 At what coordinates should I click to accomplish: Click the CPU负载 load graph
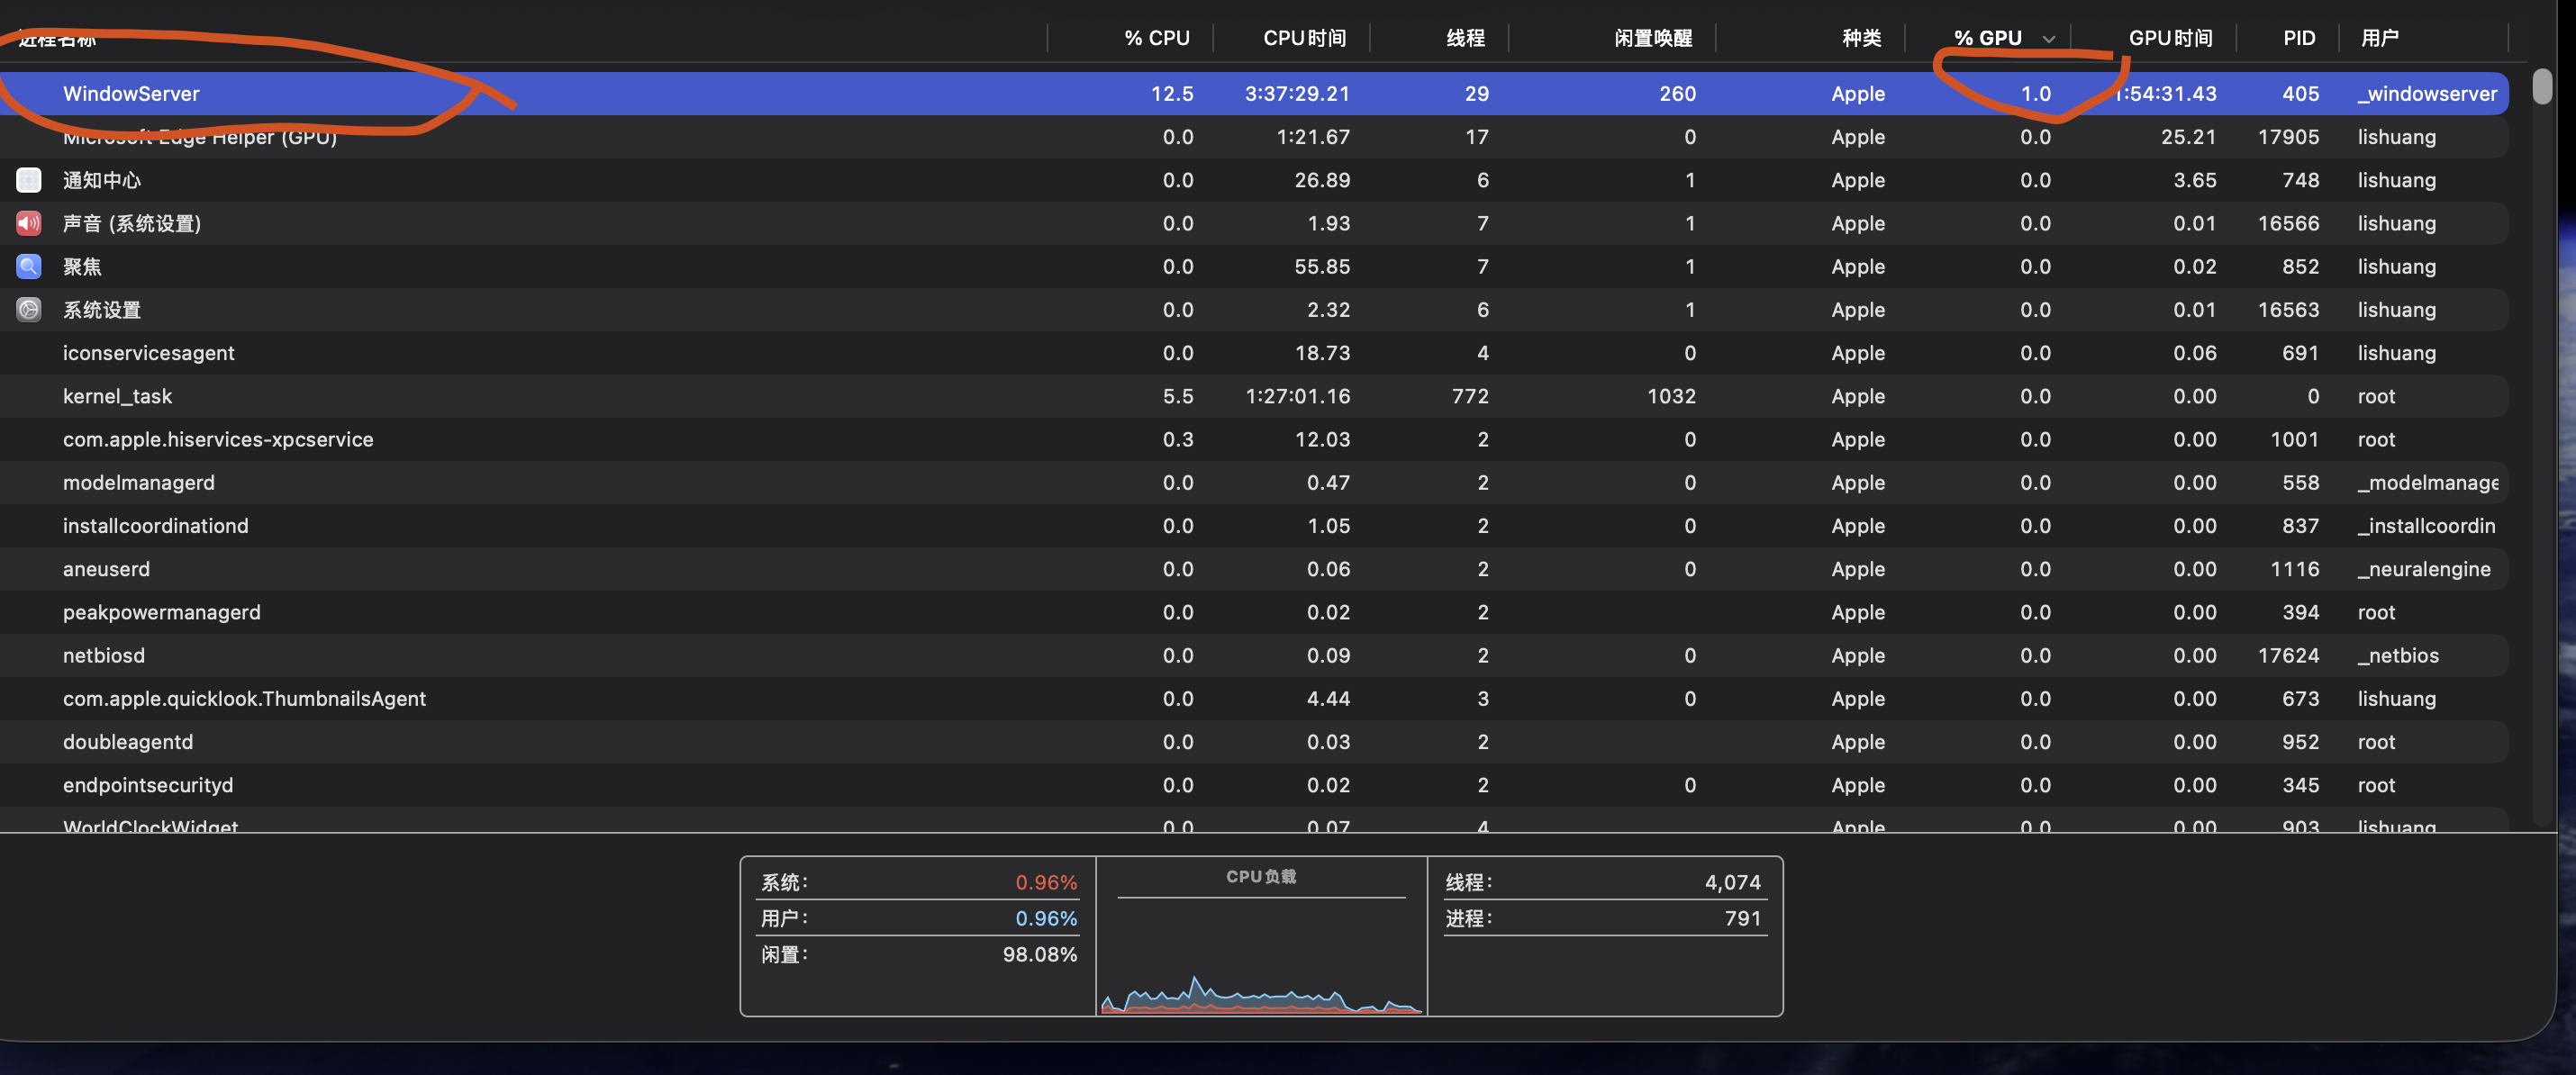[x=1261, y=960]
